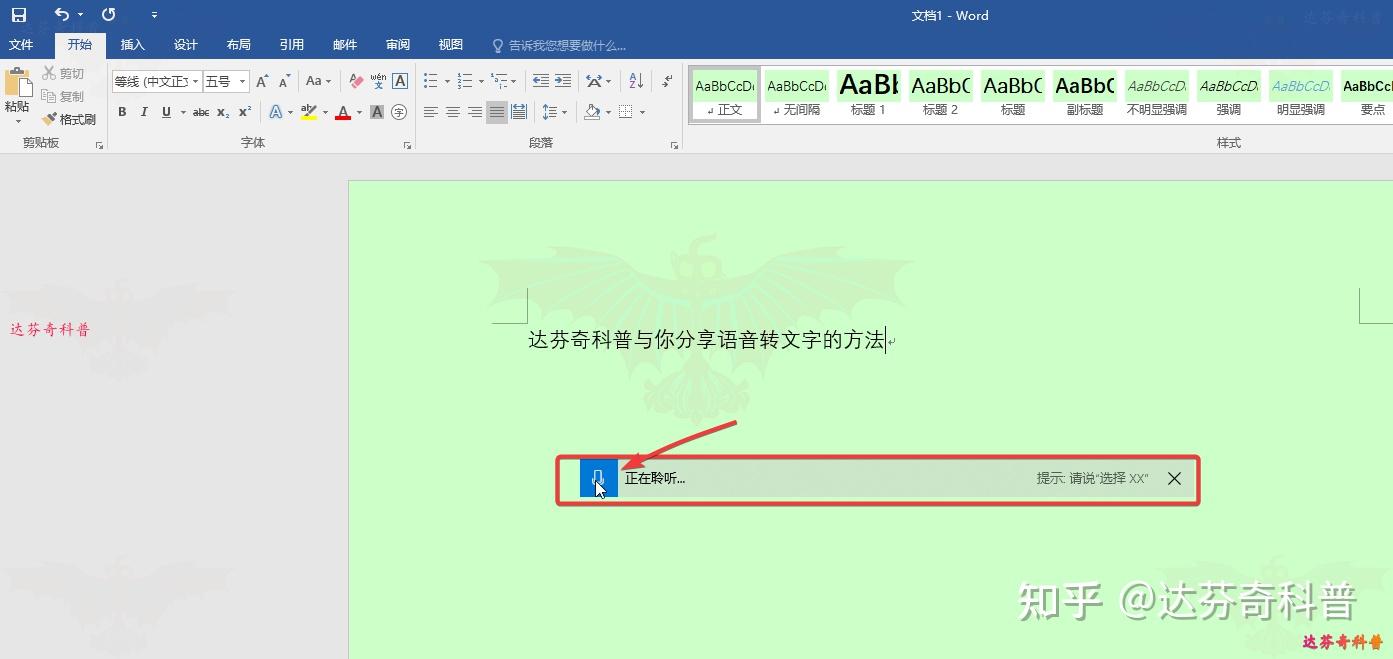
Task: Activate the 格式刷 format painter
Action: point(69,120)
